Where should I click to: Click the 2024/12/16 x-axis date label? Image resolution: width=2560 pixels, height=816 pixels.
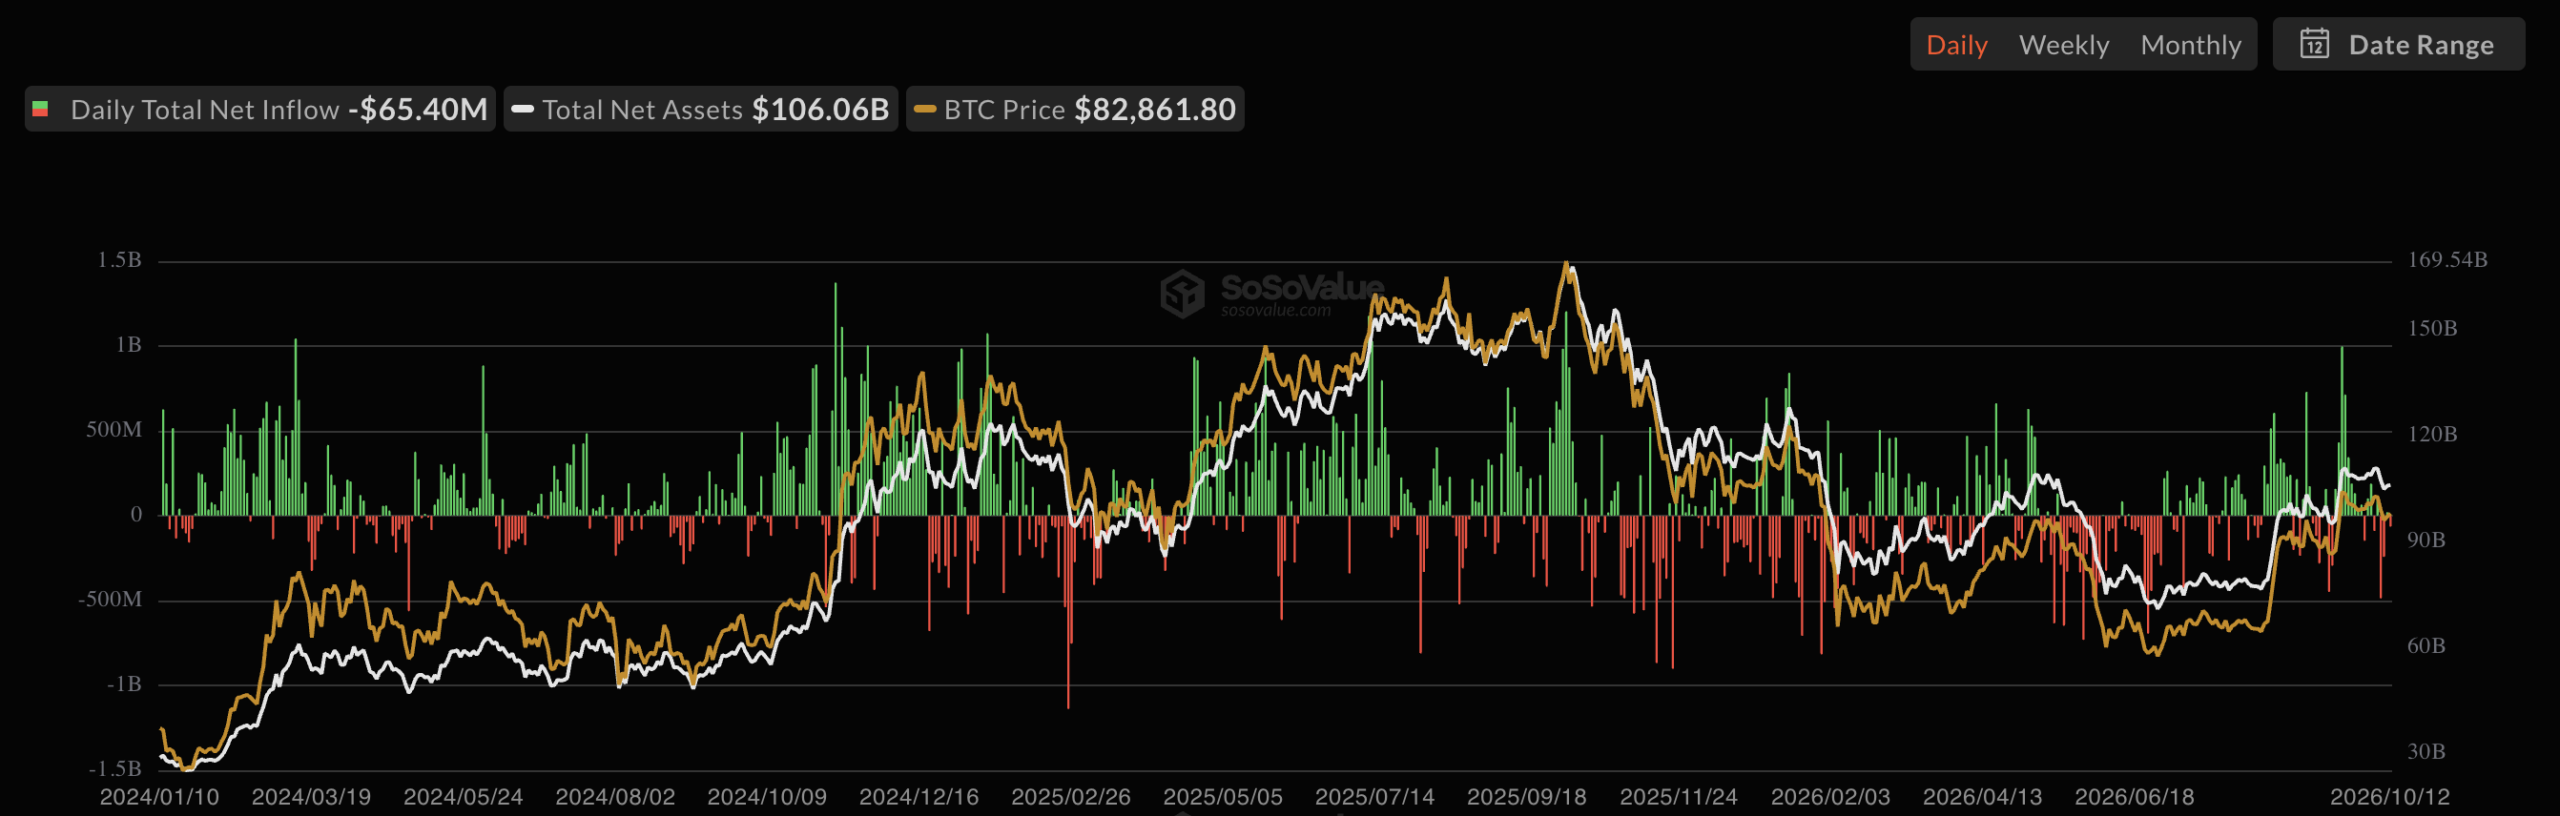(919, 797)
